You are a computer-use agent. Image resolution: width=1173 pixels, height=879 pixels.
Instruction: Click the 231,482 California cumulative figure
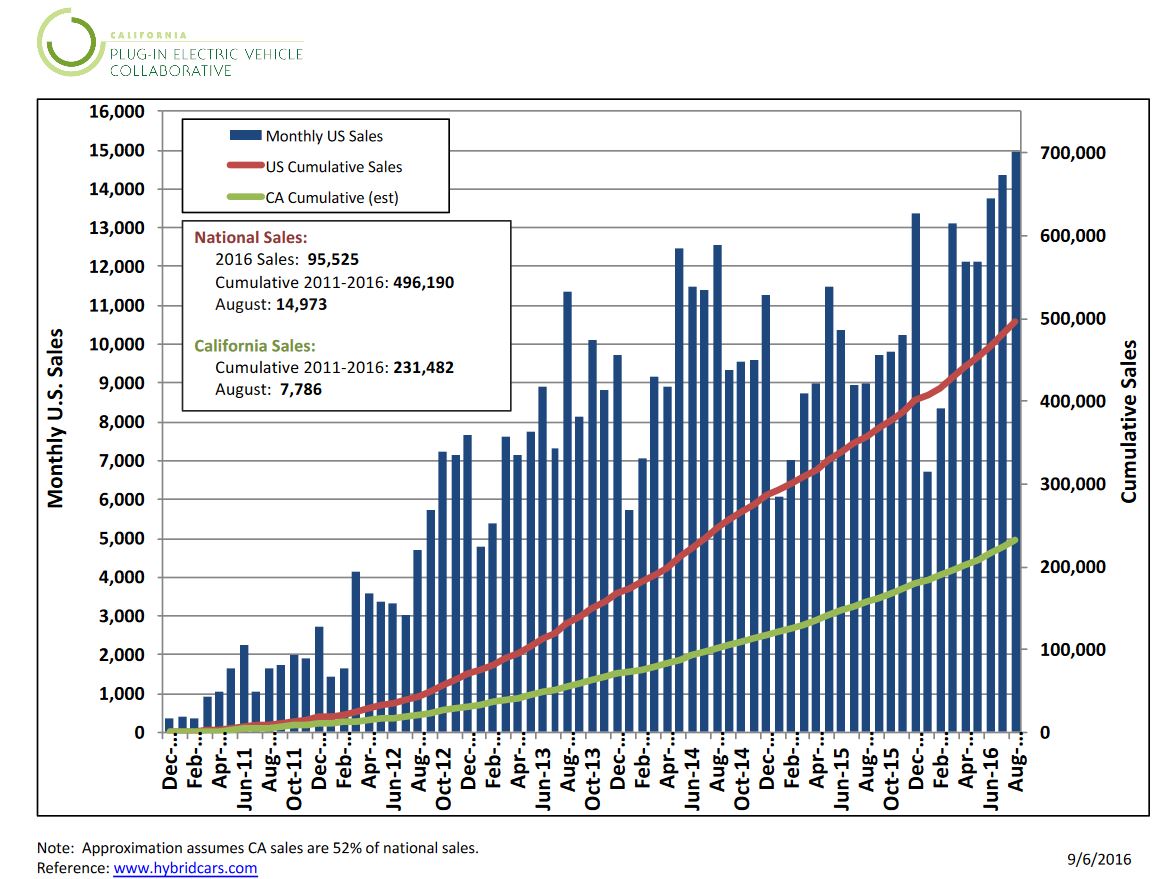[x=421, y=368]
